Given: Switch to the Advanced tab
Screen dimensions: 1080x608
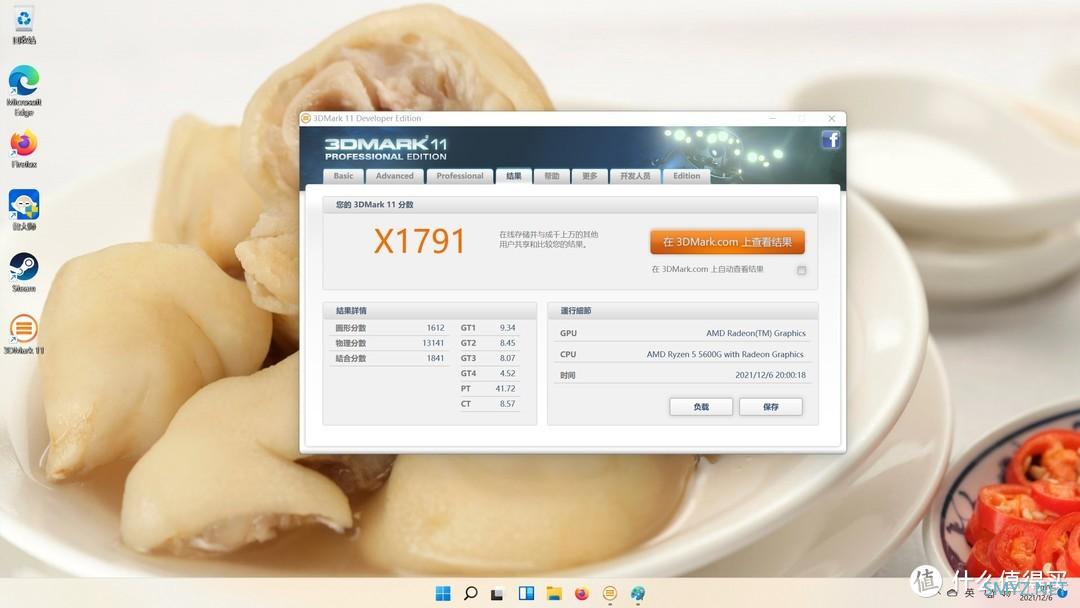Looking at the screenshot, I should (x=395, y=176).
